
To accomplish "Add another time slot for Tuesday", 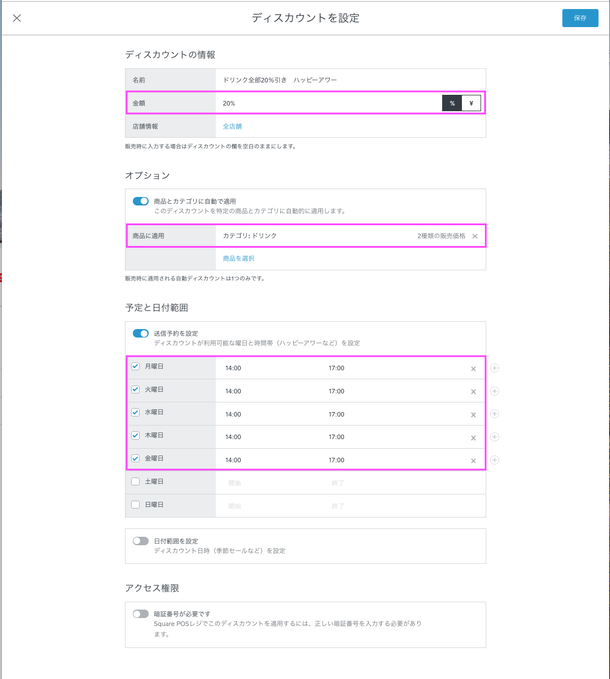I will coord(494,391).
